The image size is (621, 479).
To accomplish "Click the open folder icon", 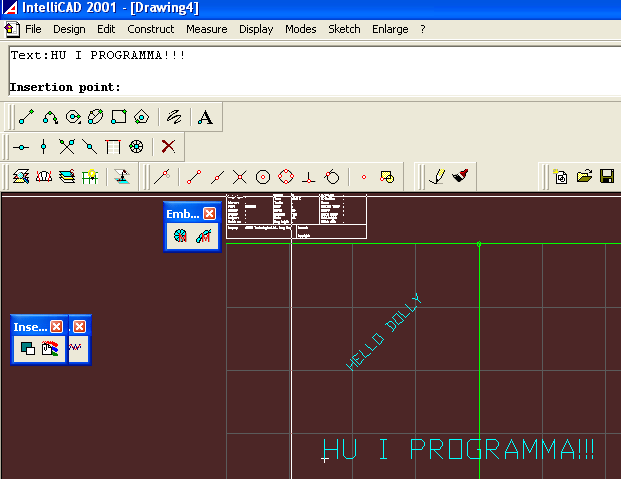I will pyautogui.click(x=584, y=176).
